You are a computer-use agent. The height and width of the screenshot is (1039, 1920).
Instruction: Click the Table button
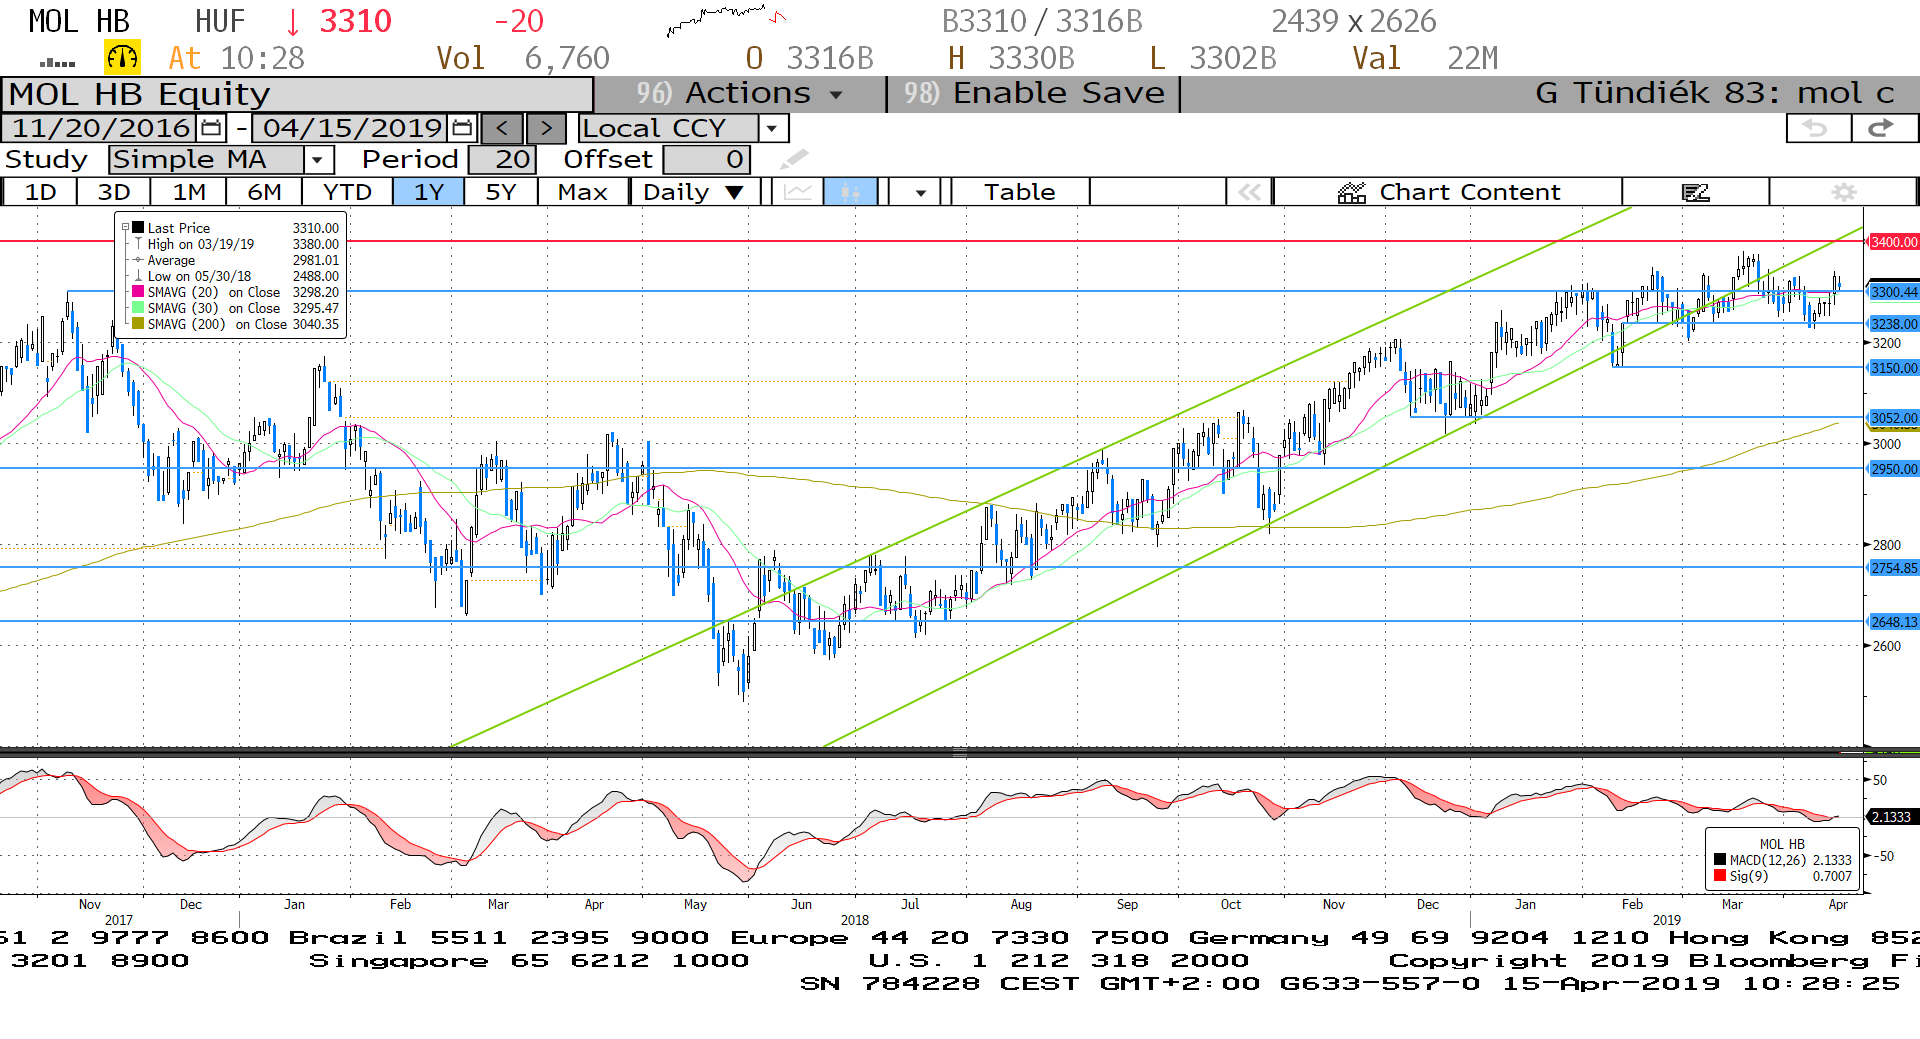pyautogui.click(x=1020, y=192)
